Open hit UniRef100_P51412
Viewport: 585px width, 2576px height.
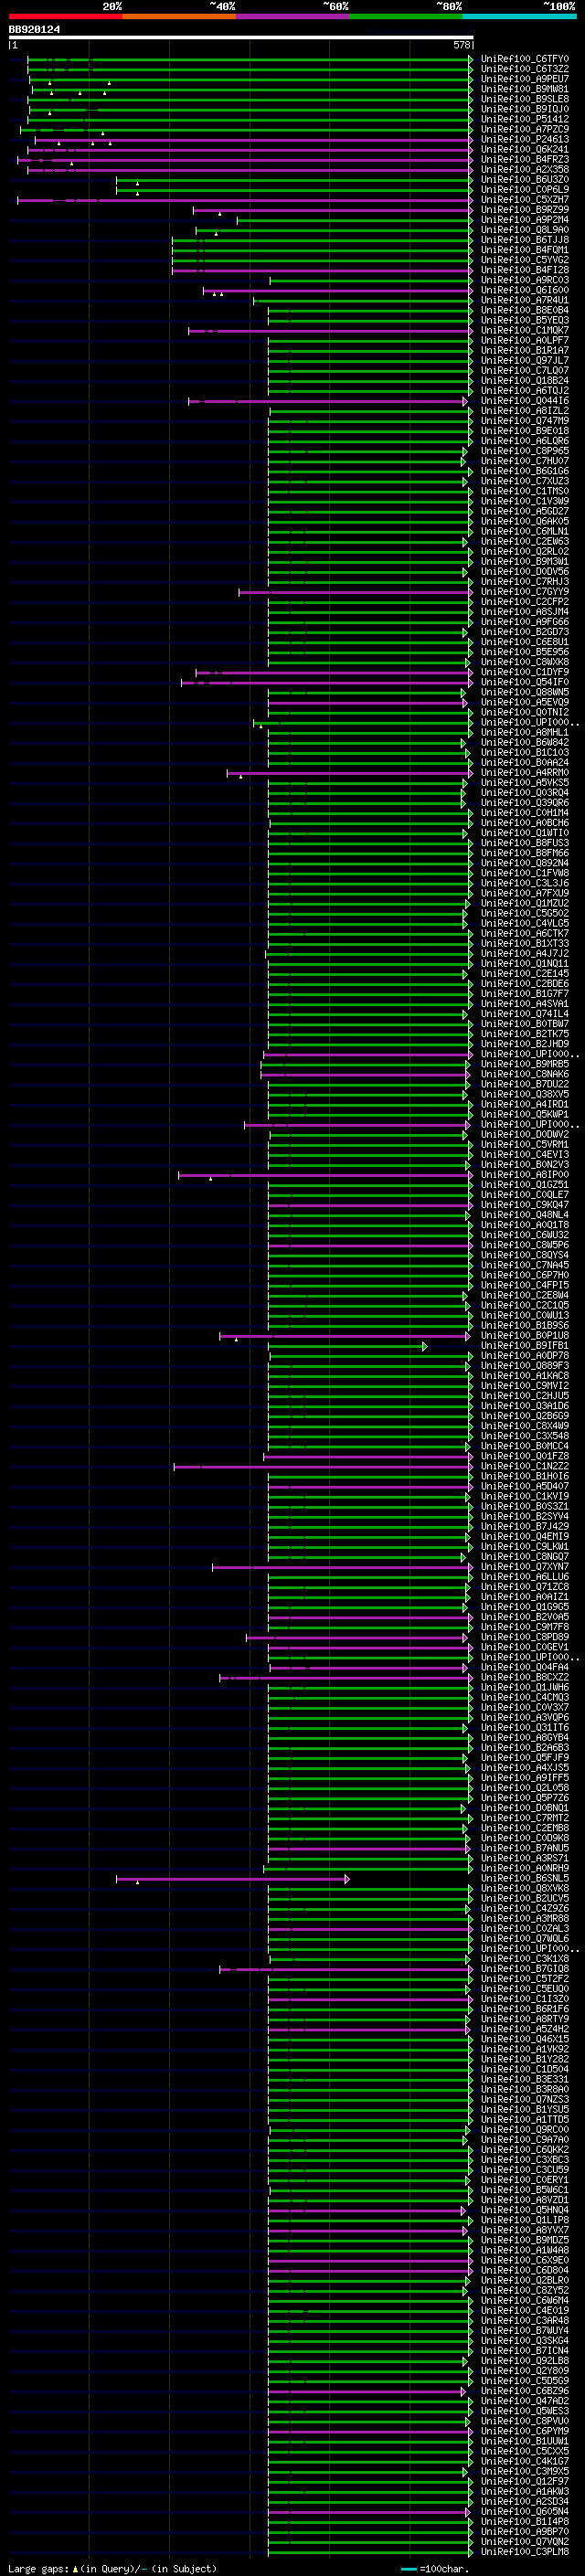[x=524, y=119]
